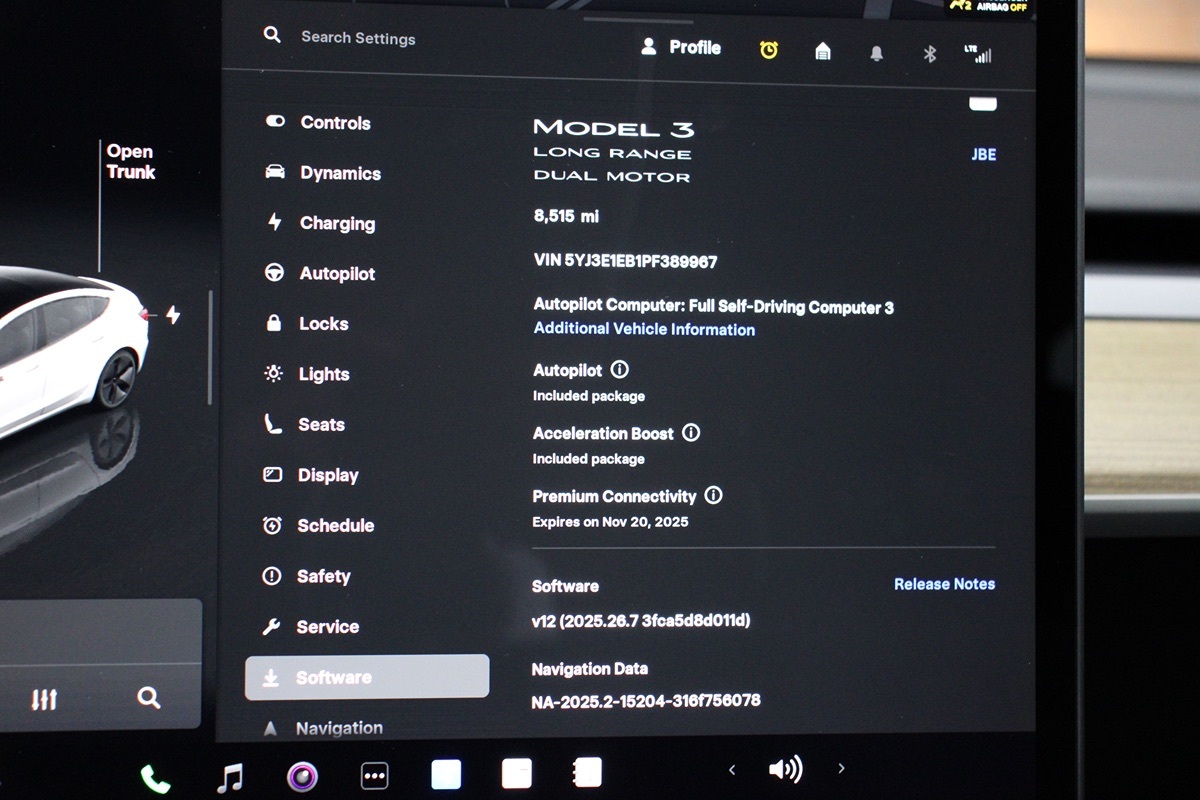Show info for Premium Connectivity

[x=713, y=495]
